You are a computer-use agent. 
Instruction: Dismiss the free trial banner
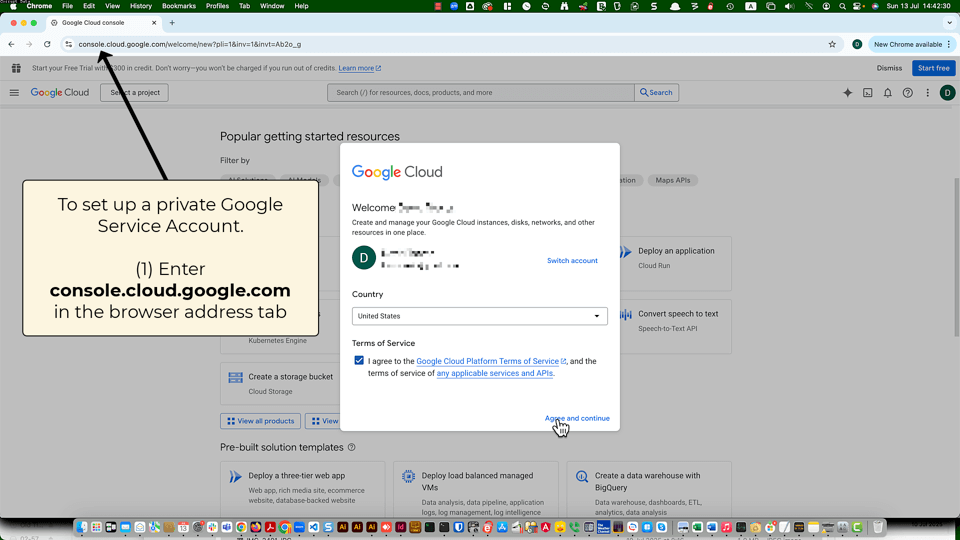pos(889,68)
